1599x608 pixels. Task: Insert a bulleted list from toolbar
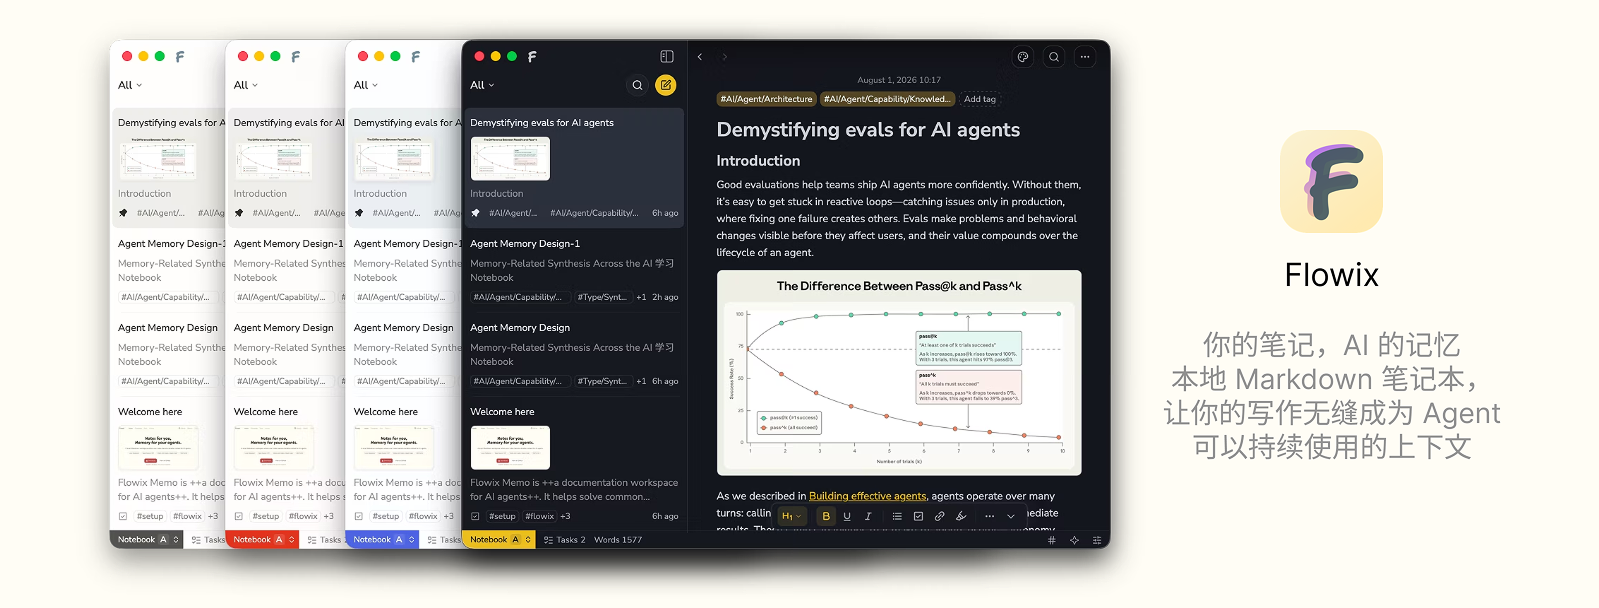[897, 516]
